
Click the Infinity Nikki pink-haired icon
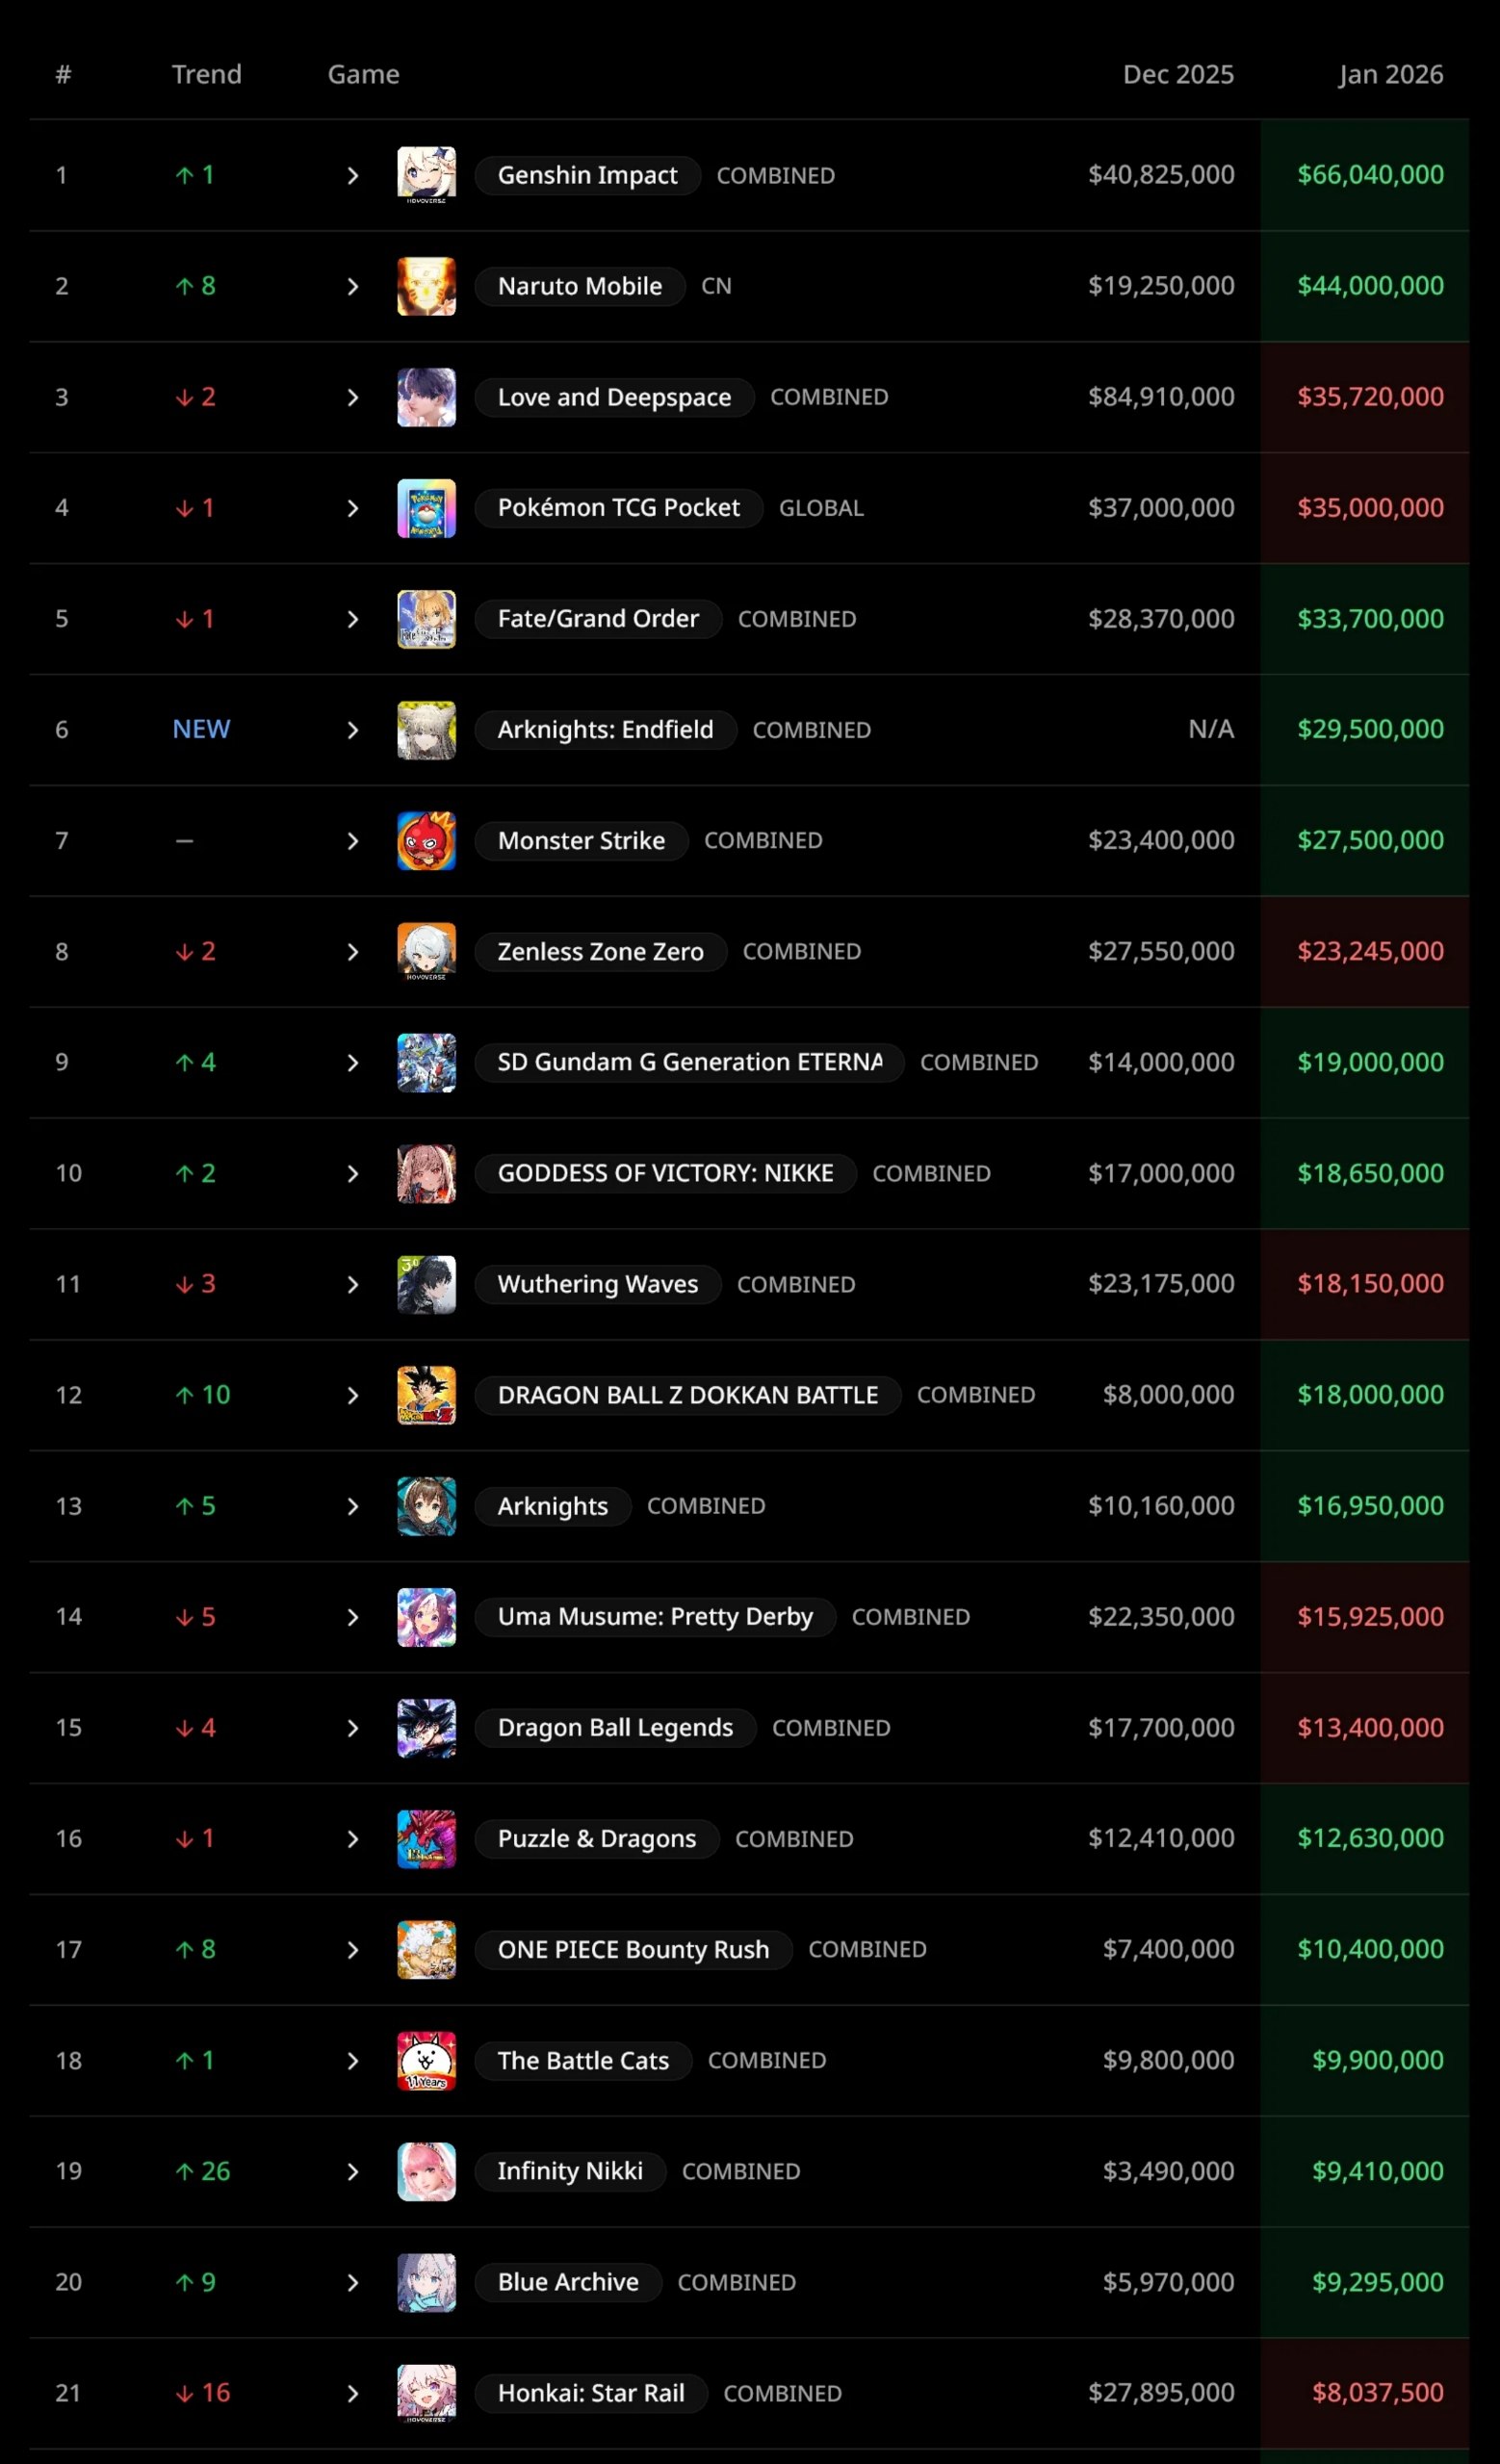click(426, 2171)
